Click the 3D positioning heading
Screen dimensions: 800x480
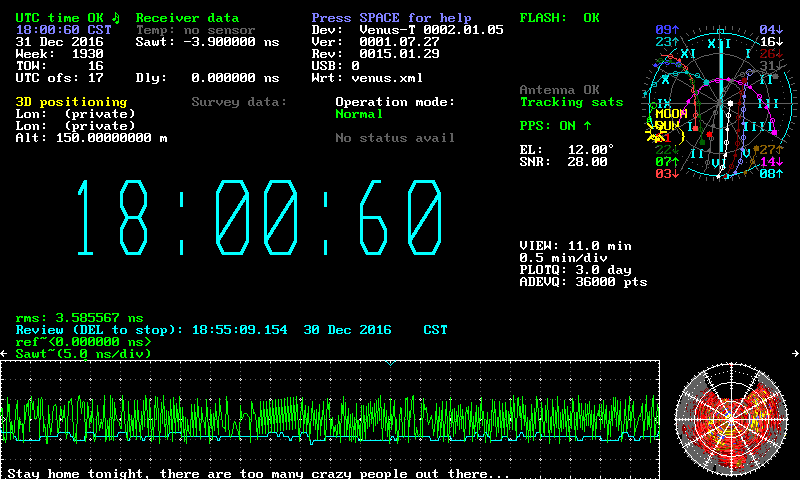71,102
